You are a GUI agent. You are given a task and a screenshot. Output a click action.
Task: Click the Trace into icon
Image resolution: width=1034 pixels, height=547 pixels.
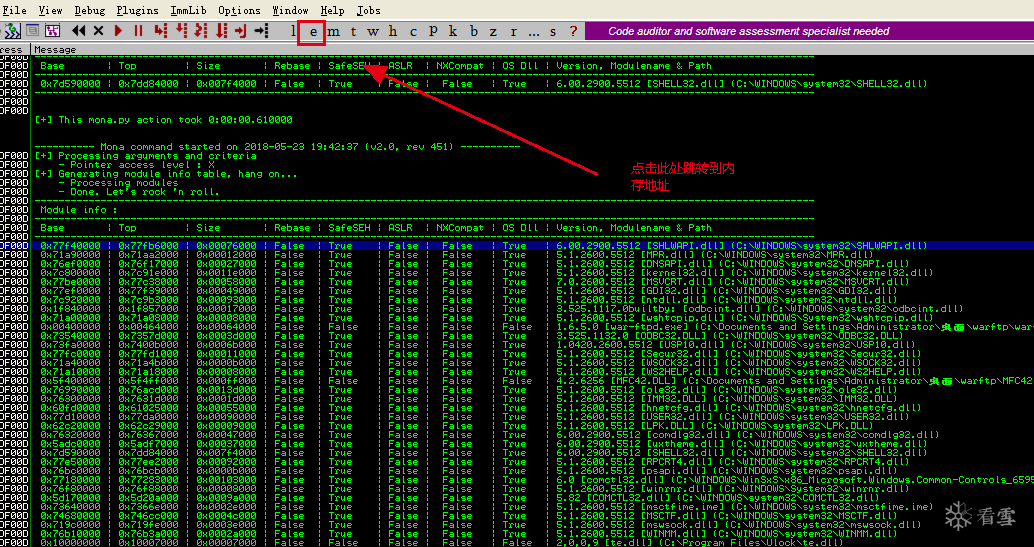pyautogui.click(x=200, y=30)
